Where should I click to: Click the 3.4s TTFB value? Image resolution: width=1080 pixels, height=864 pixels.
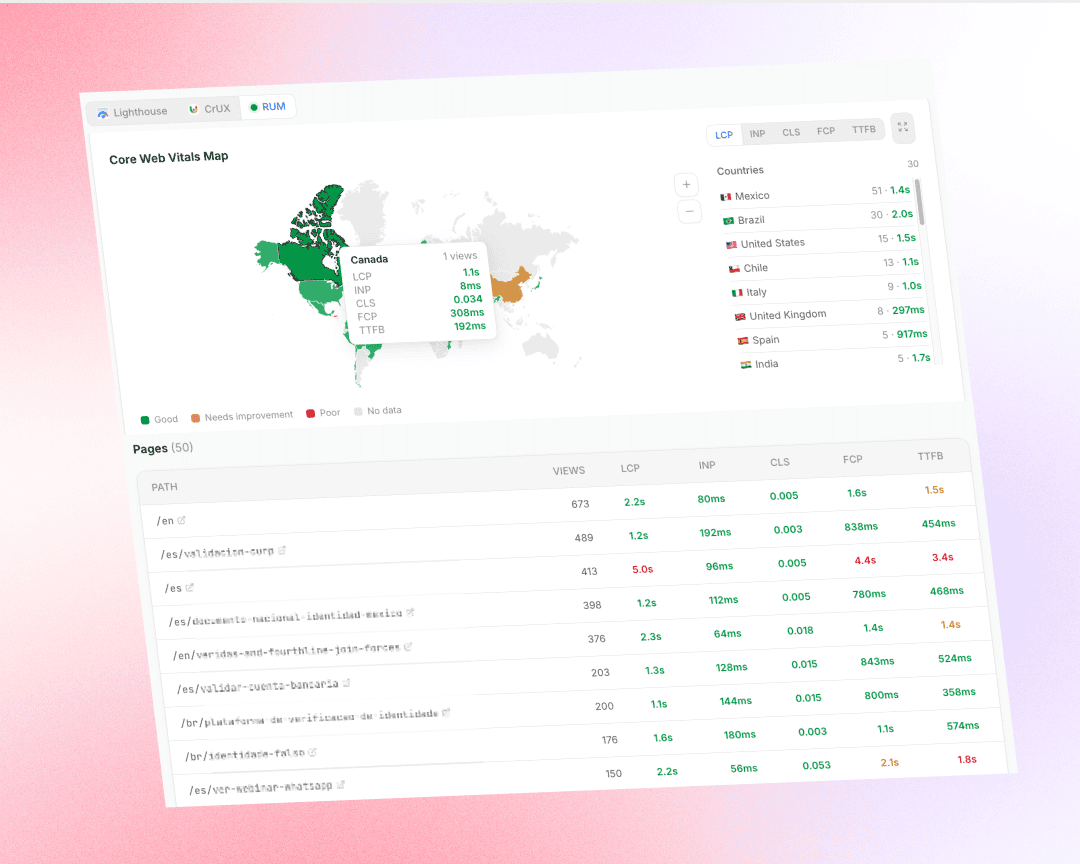(942, 557)
